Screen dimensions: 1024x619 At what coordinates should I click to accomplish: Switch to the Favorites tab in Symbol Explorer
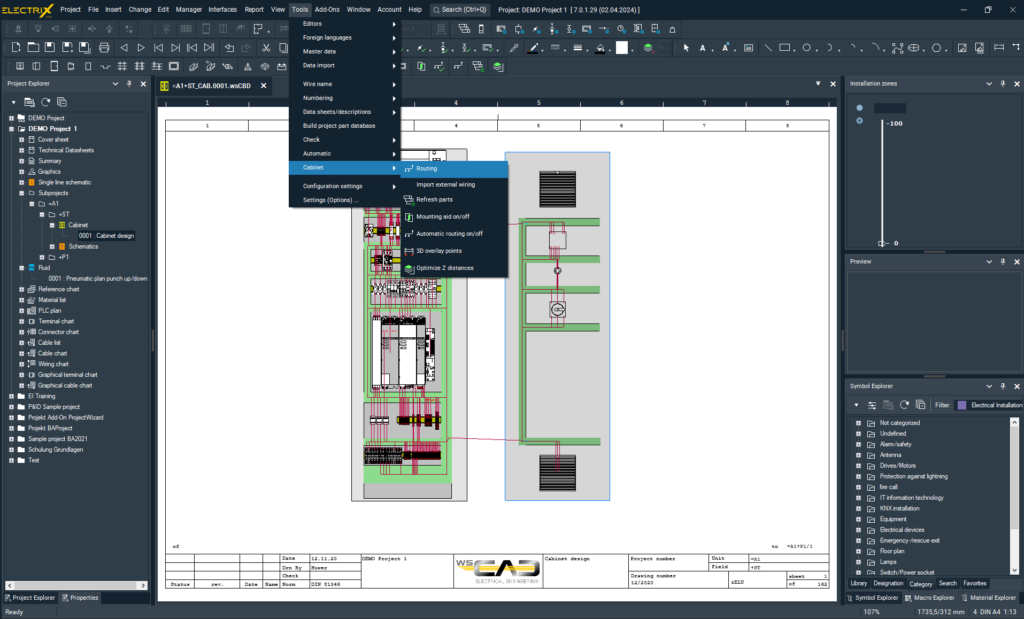(975, 583)
